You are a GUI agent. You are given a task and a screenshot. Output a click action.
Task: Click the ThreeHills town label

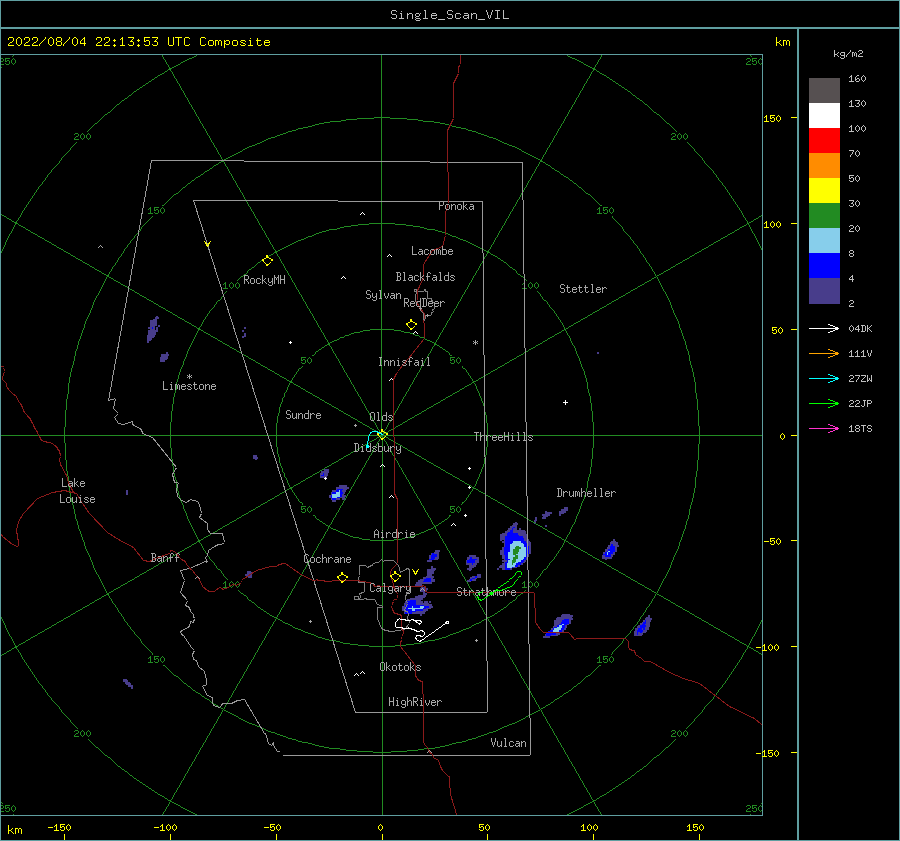coord(503,437)
